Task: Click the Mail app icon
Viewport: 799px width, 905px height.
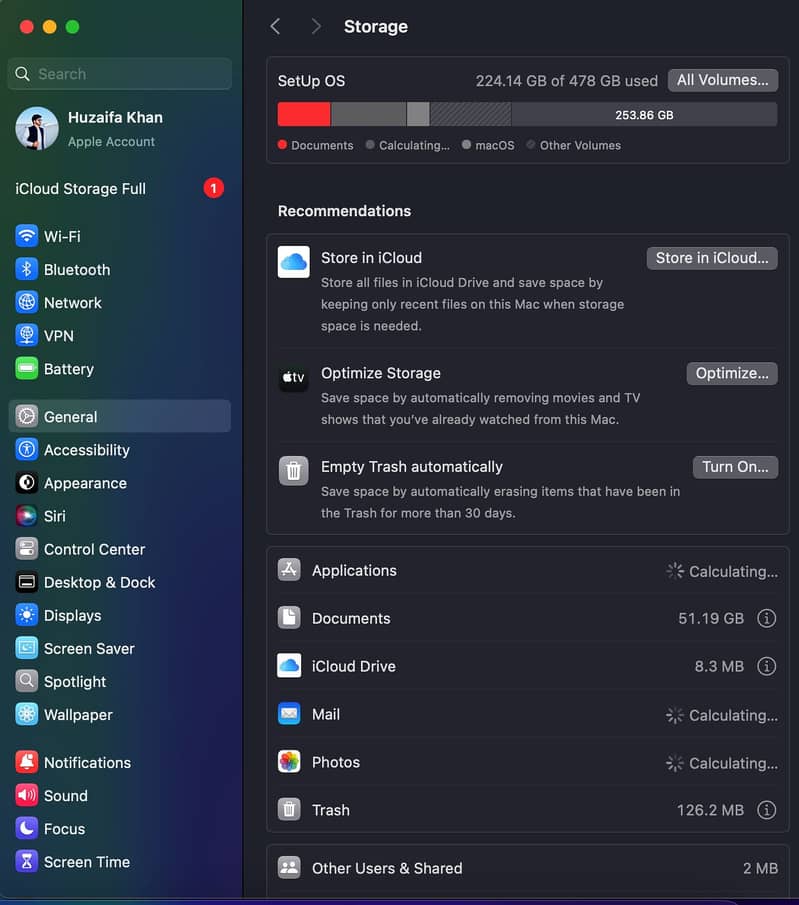Action: (x=289, y=714)
